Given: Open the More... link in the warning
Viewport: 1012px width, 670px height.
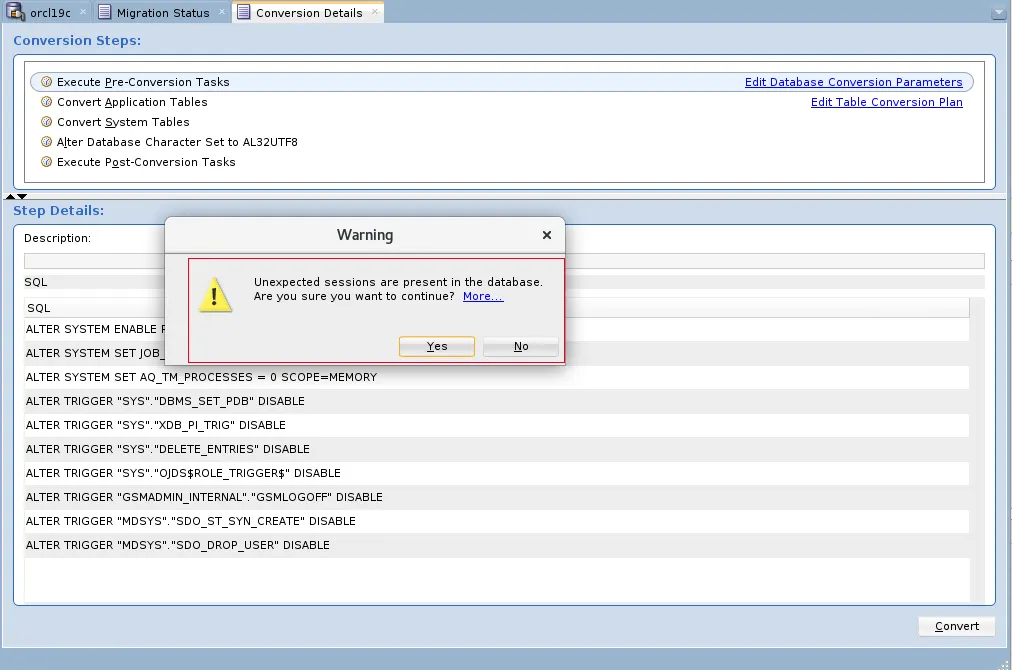Looking at the screenshot, I should 482,296.
